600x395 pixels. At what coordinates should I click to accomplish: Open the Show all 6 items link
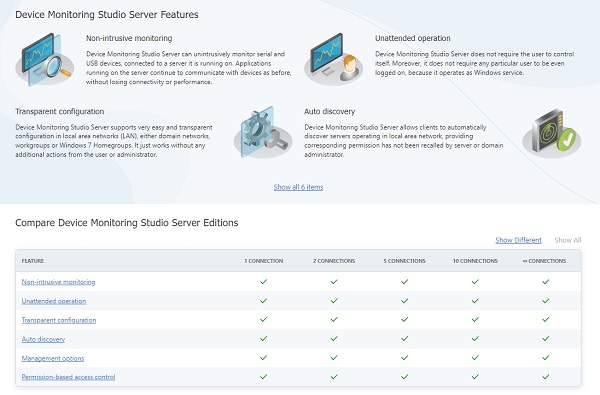(298, 187)
